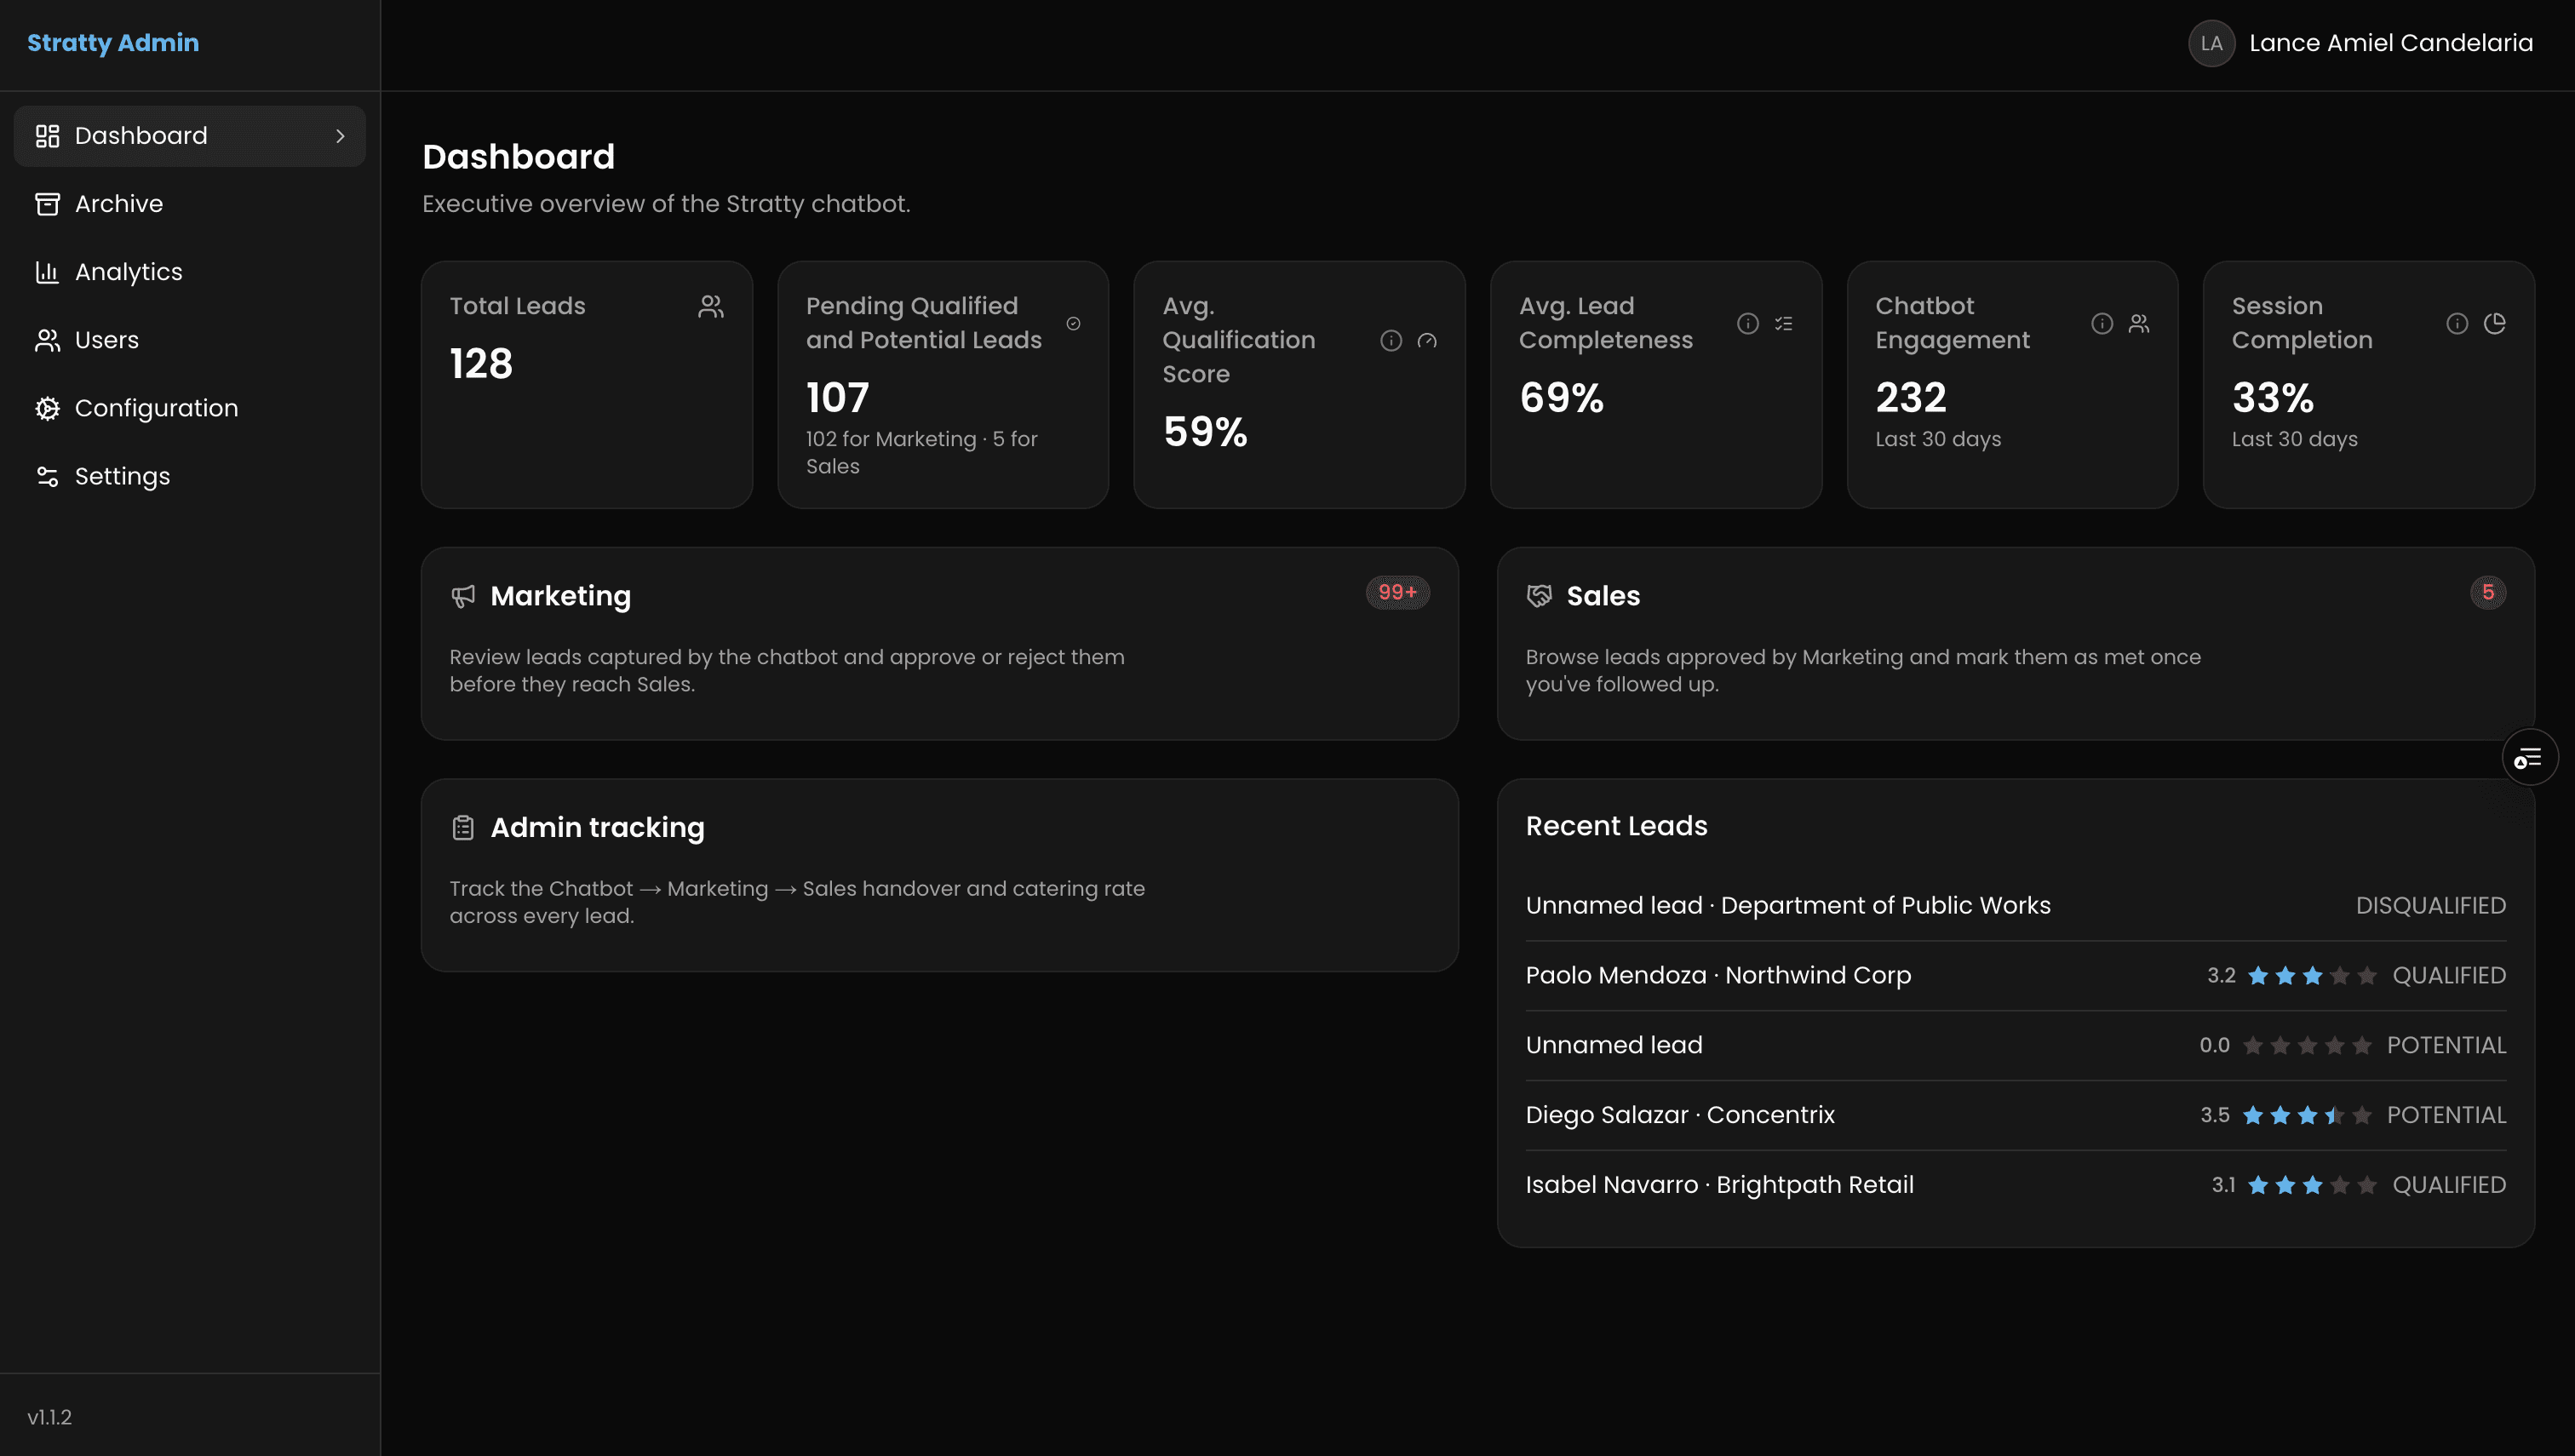Open the Sales card heading
This screenshot has width=2575, height=1456.
coord(1603,596)
